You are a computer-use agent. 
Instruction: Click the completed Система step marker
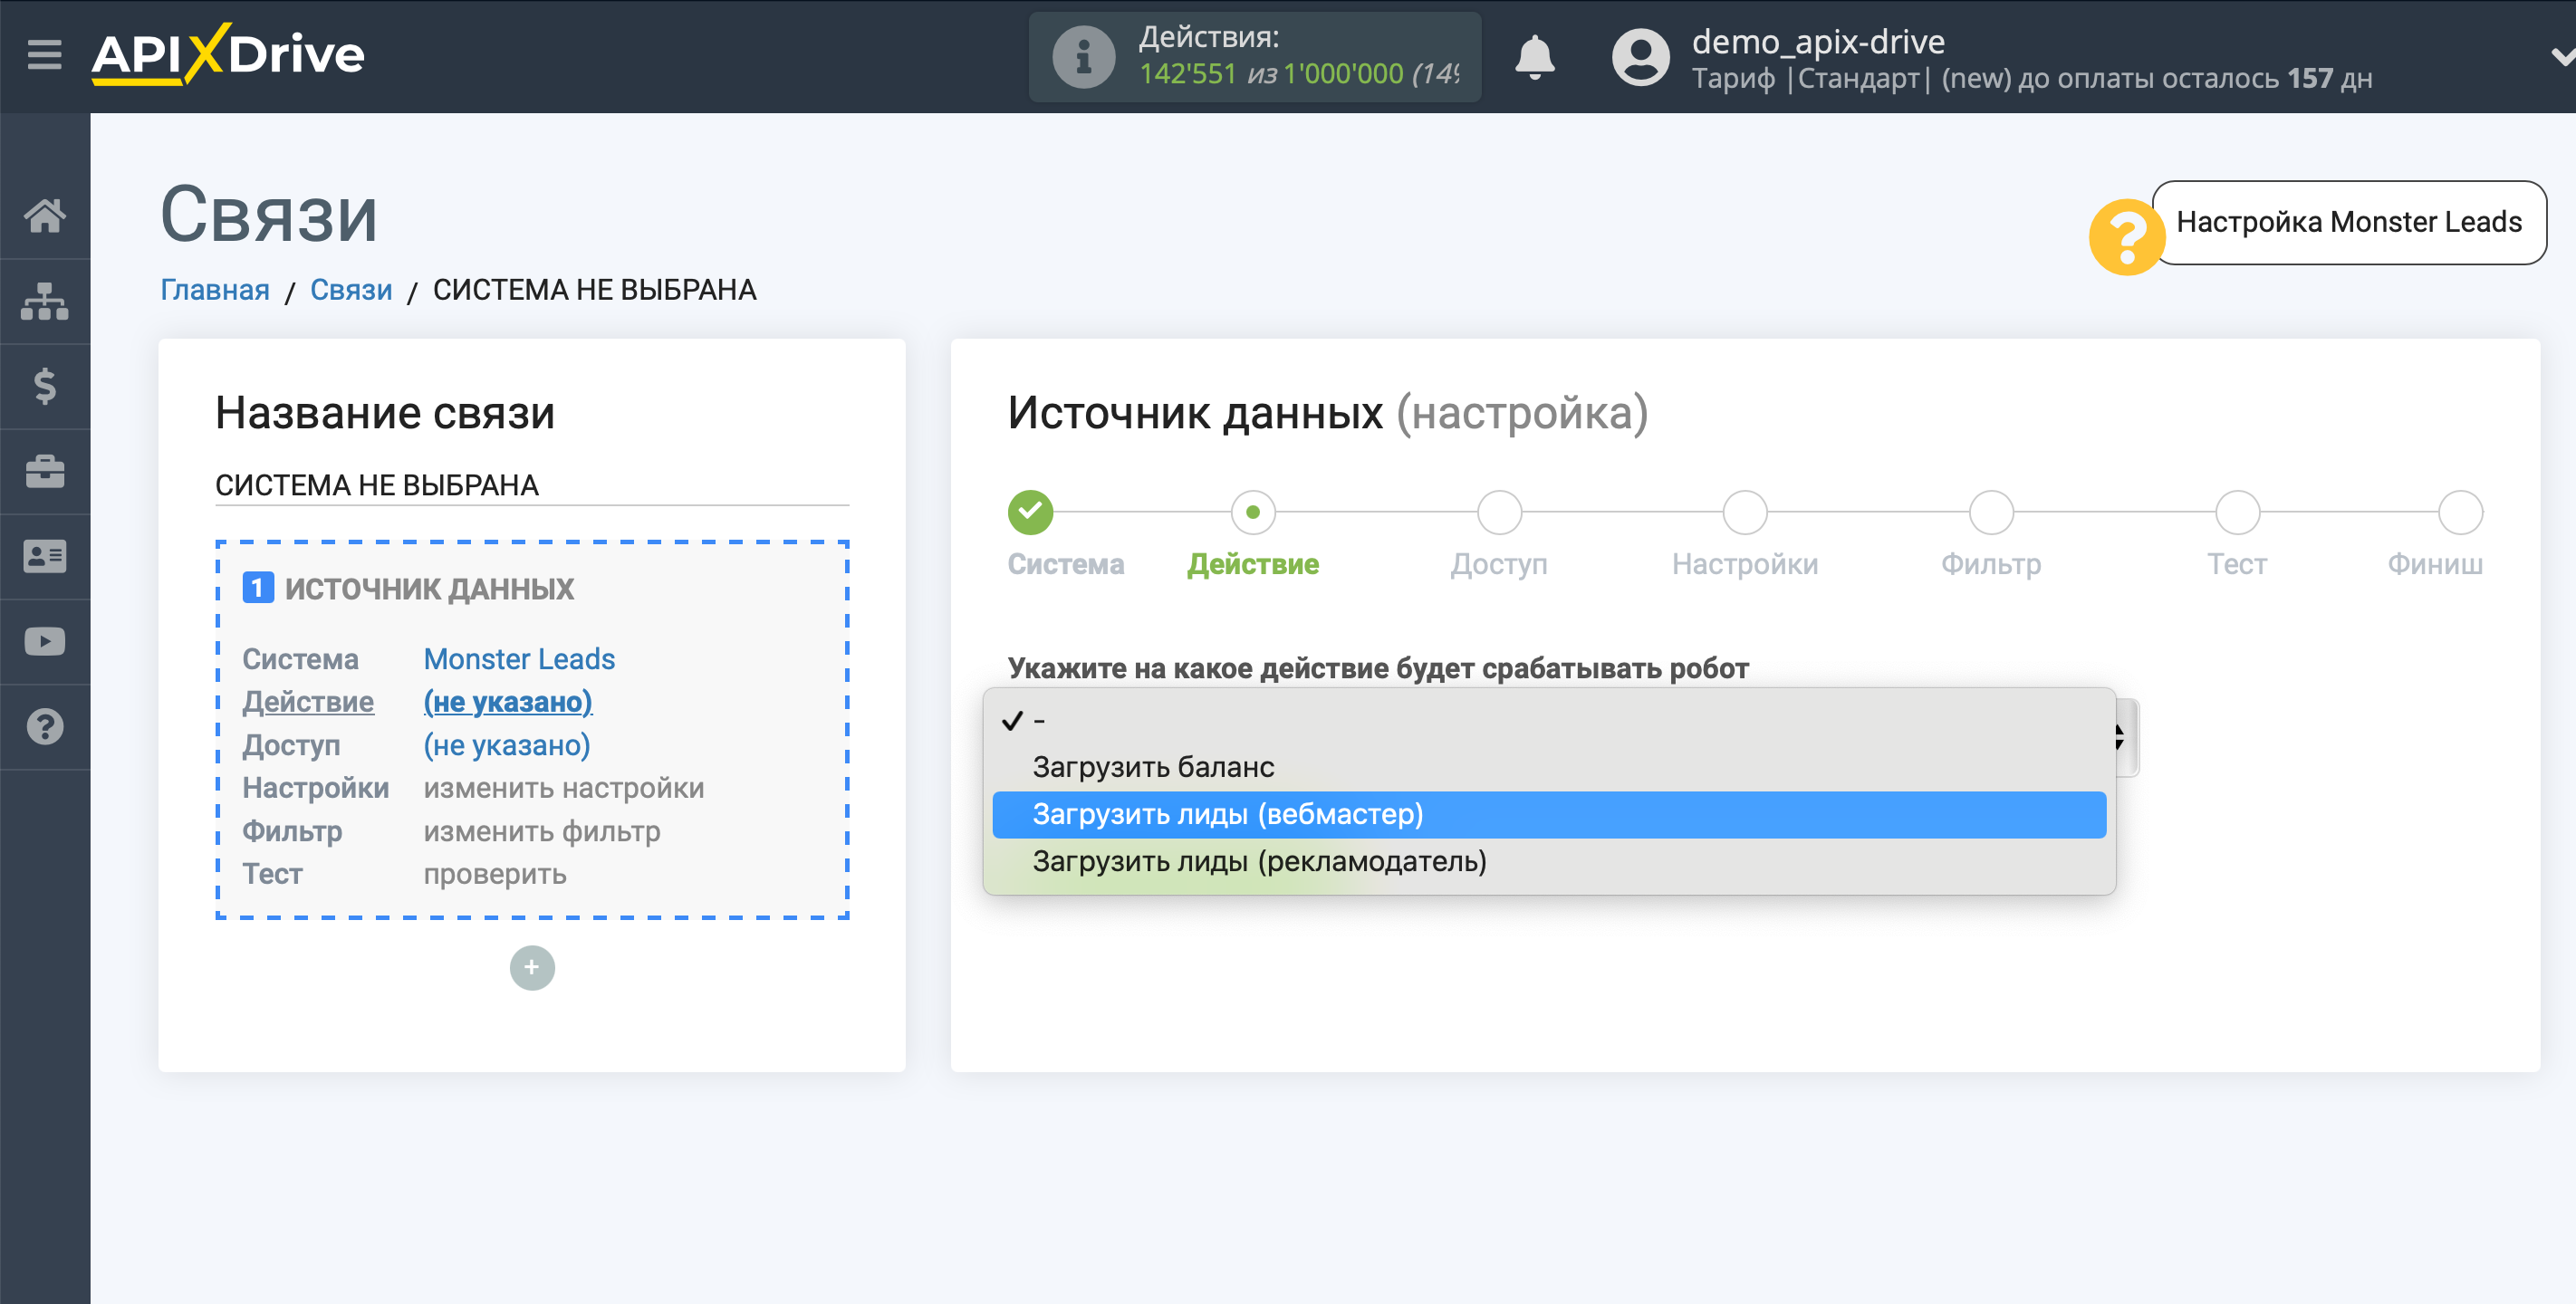point(1030,512)
